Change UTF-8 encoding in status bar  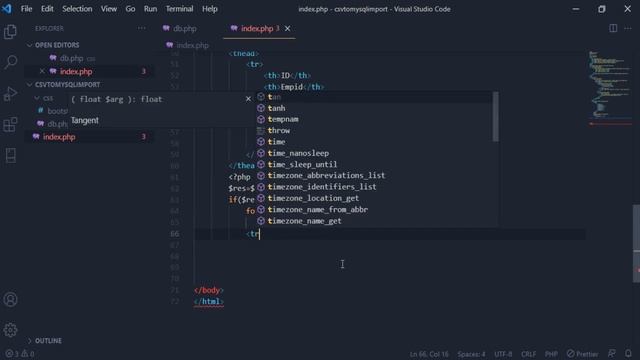[503, 353]
